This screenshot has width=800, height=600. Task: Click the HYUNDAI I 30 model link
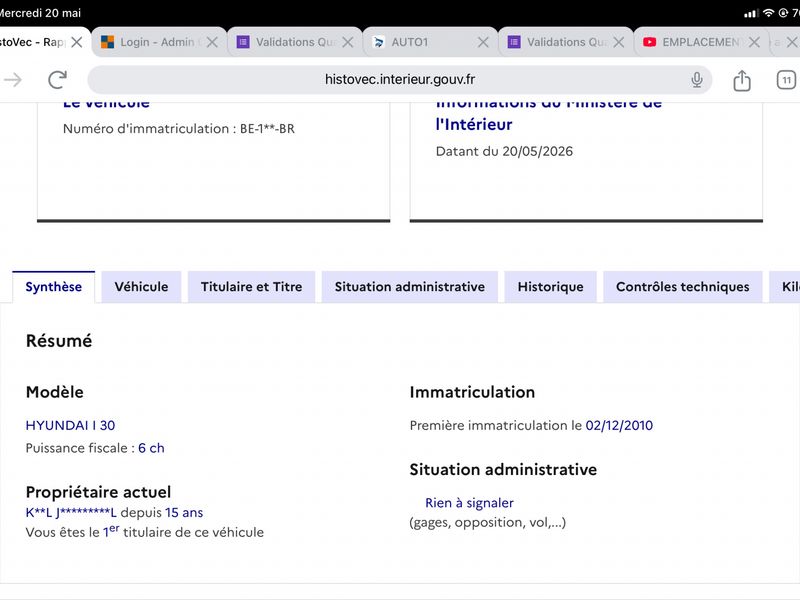[x=70, y=425]
